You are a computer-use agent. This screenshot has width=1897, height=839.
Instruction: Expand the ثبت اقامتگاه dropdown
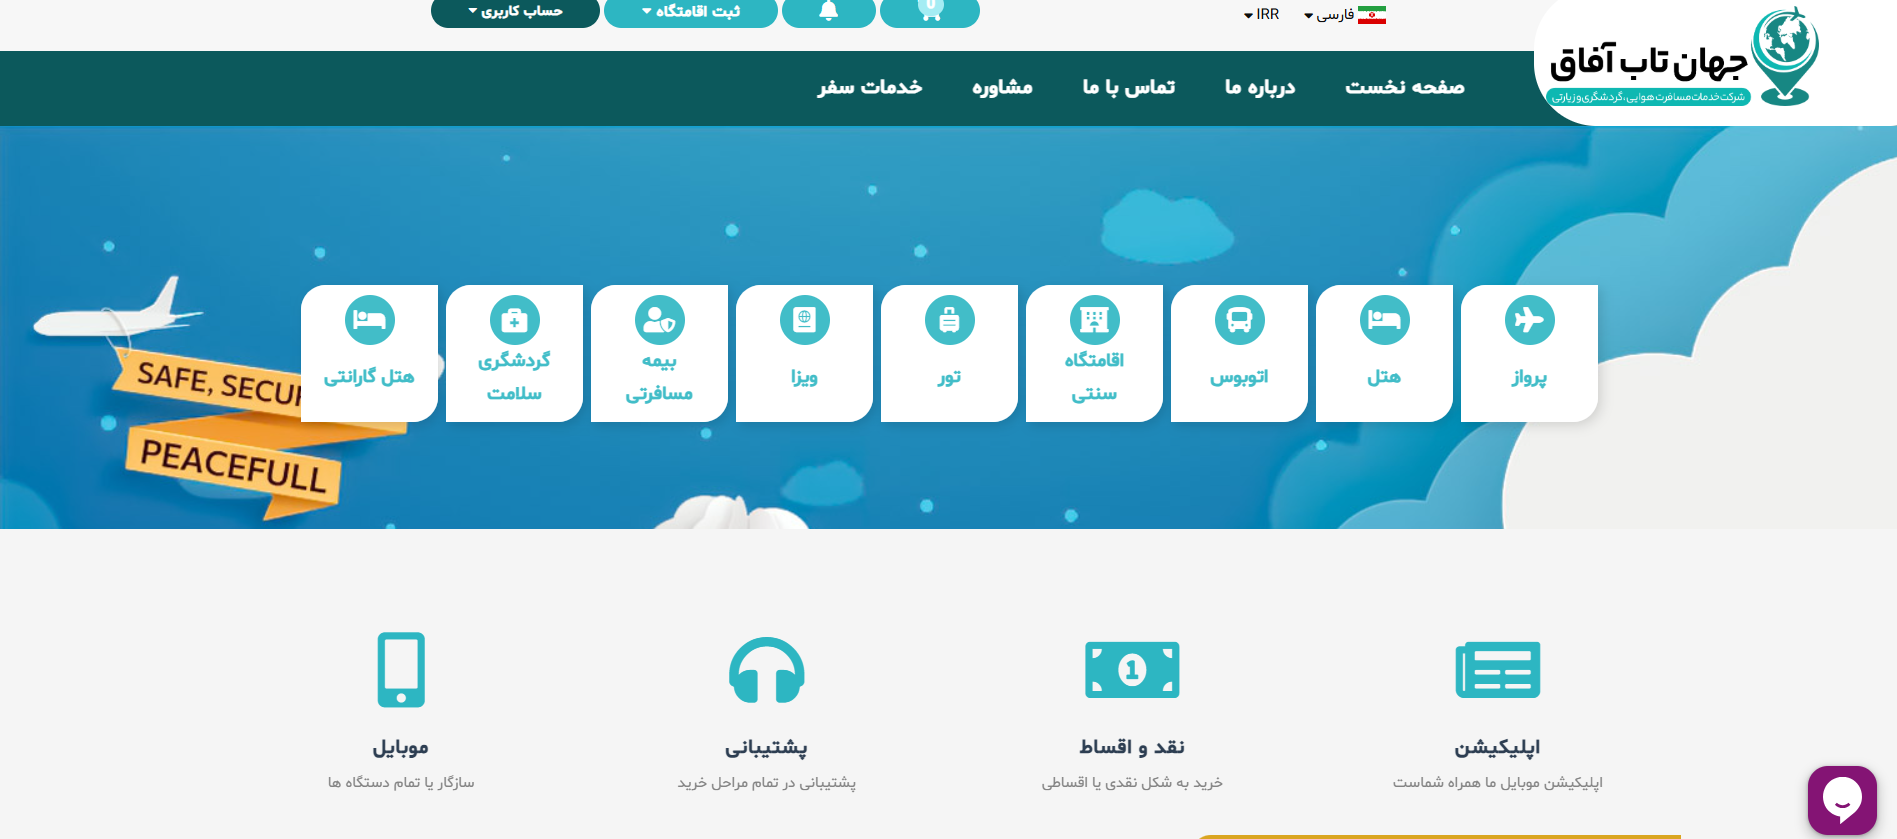point(691,12)
